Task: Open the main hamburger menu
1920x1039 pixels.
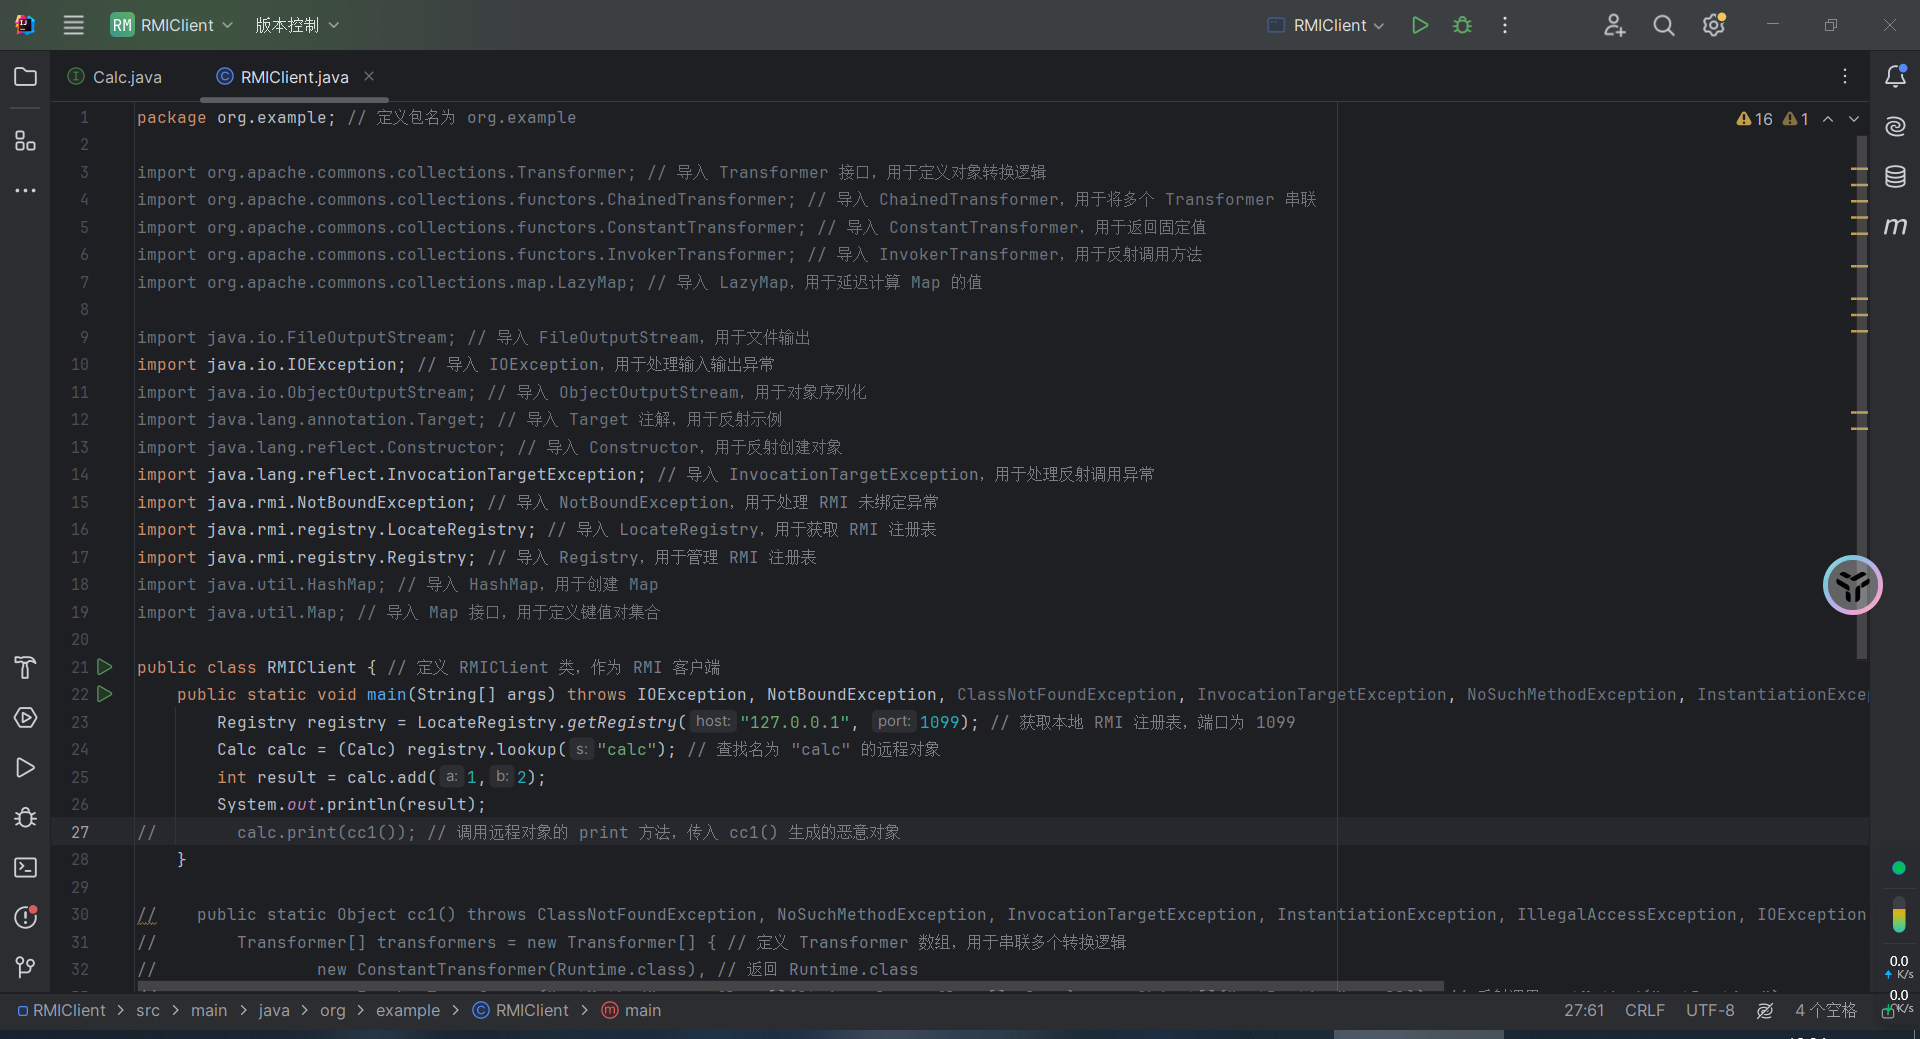Action: click(x=74, y=25)
